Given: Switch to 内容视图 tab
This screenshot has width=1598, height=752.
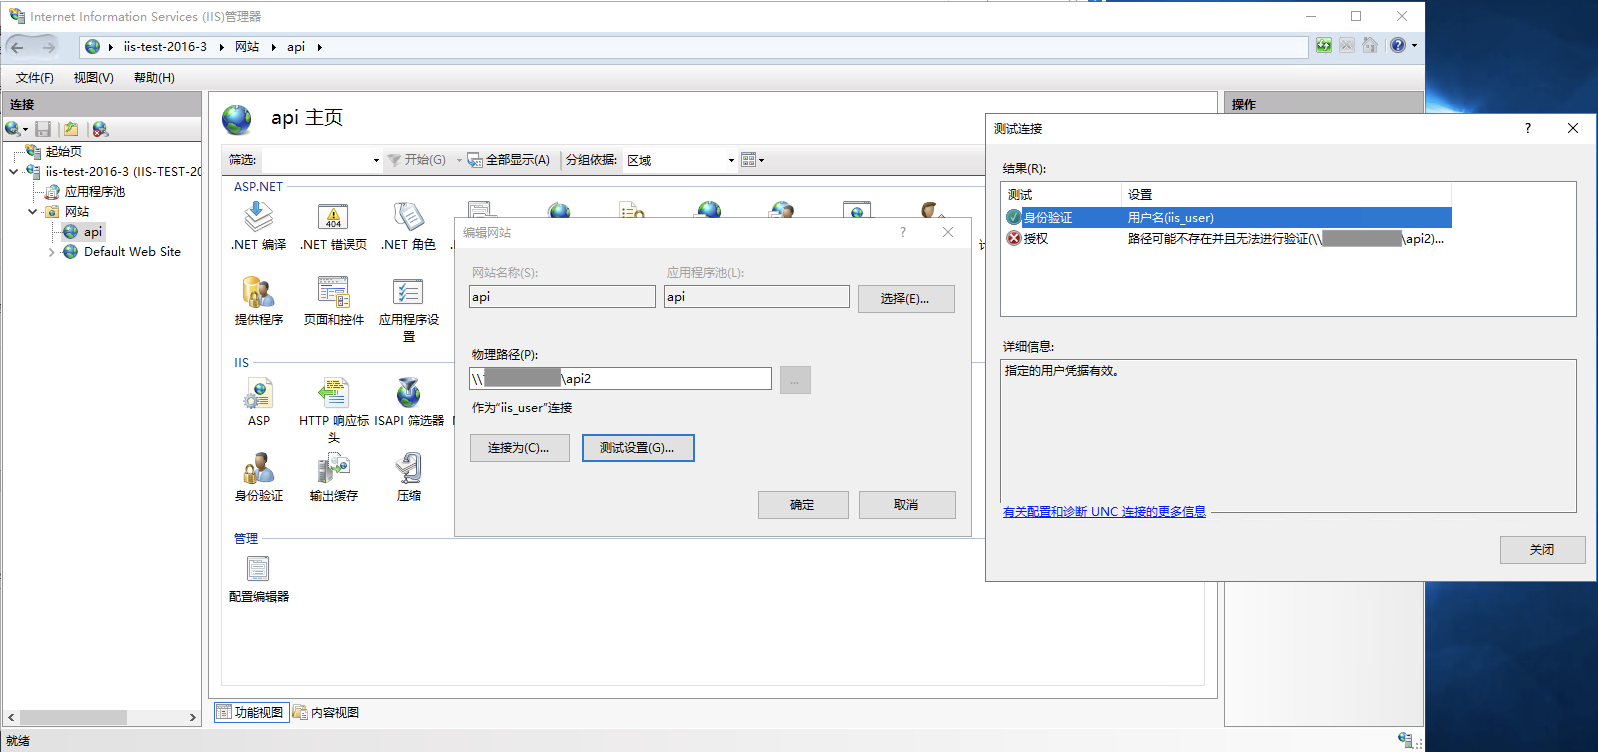Looking at the screenshot, I should pos(326,712).
